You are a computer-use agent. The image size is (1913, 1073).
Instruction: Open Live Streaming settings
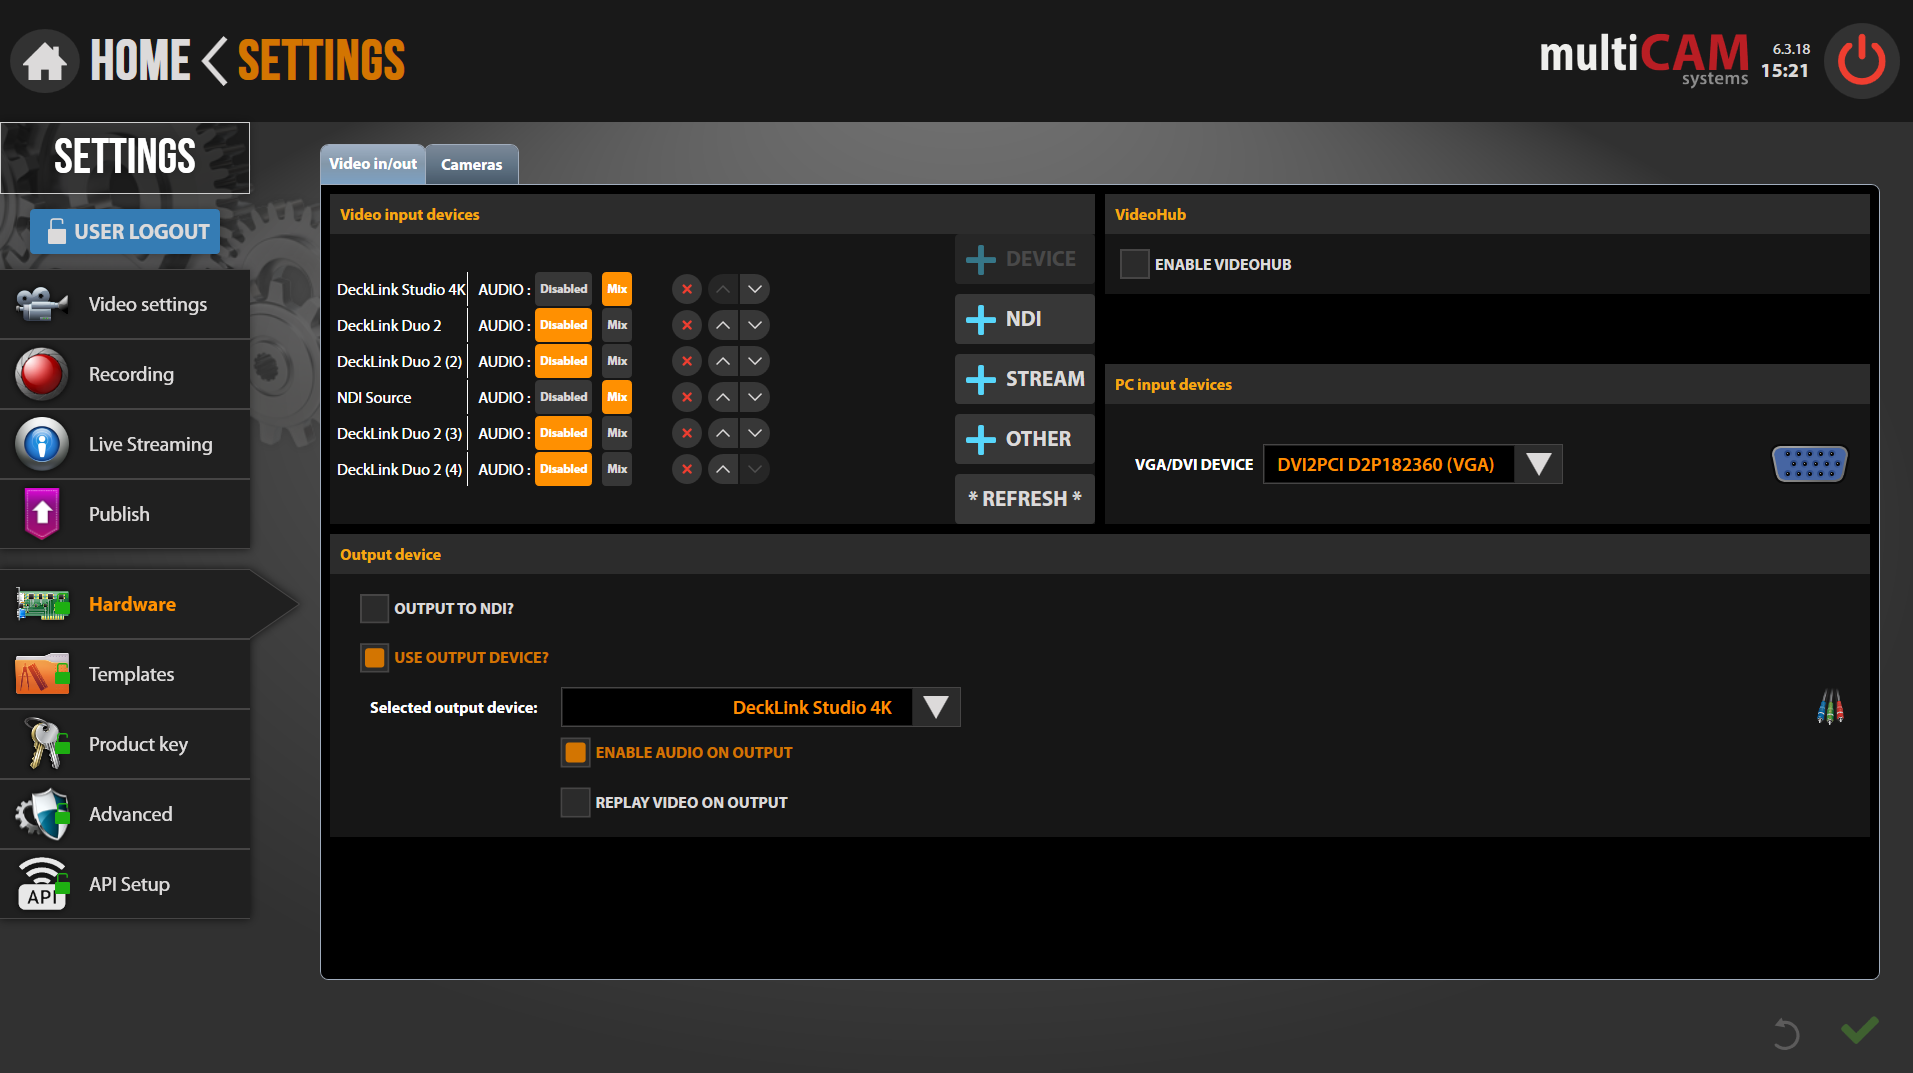click(125, 444)
